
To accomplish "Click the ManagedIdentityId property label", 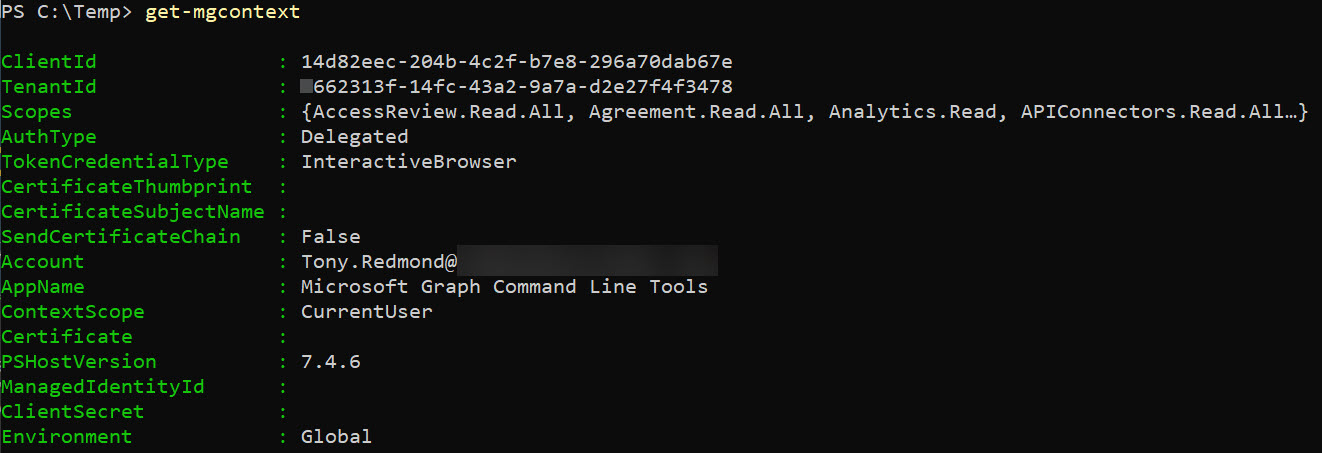I will click(x=103, y=387).
